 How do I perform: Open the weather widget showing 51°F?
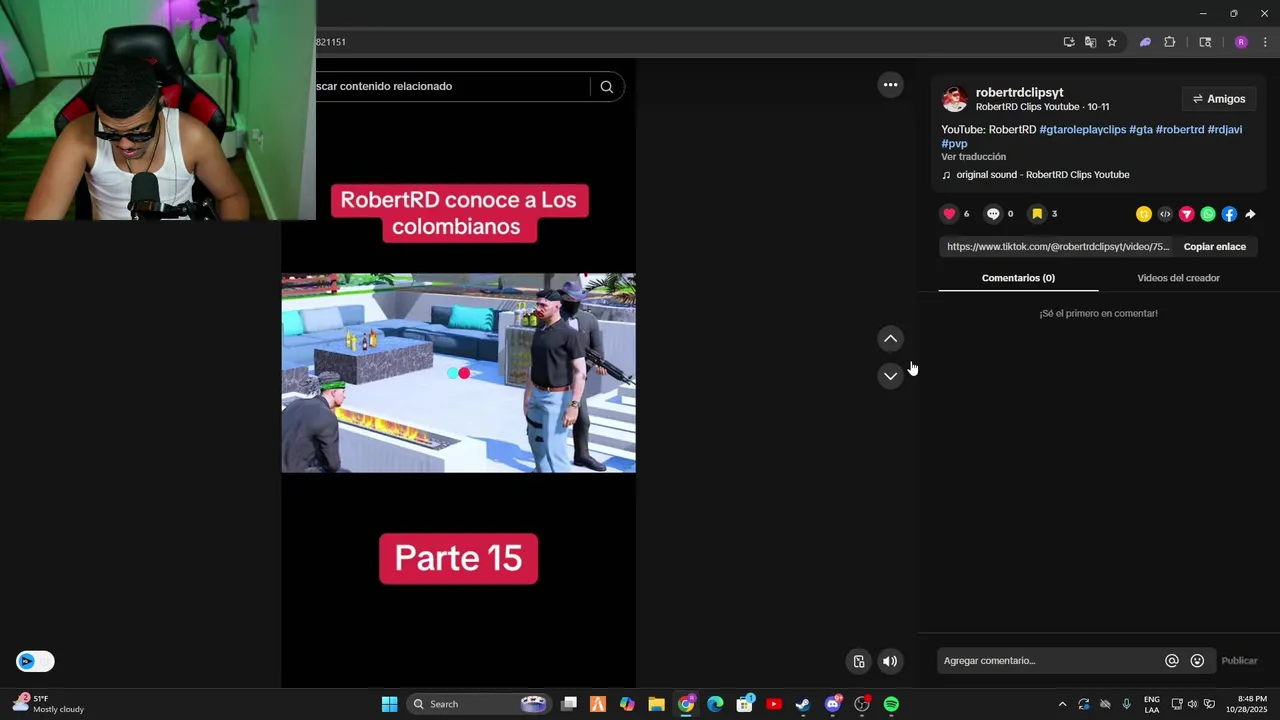[x=50, y=704]
